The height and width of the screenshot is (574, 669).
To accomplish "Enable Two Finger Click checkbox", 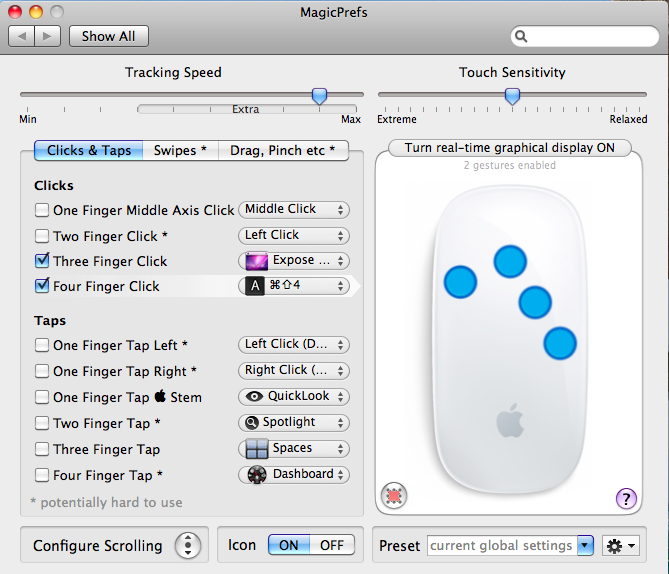I will [42, 236].
